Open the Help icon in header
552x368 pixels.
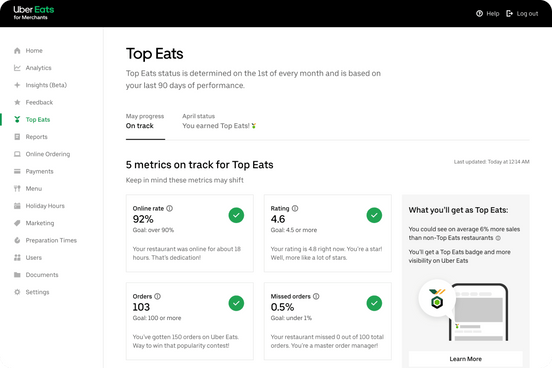tap(479, 14)
